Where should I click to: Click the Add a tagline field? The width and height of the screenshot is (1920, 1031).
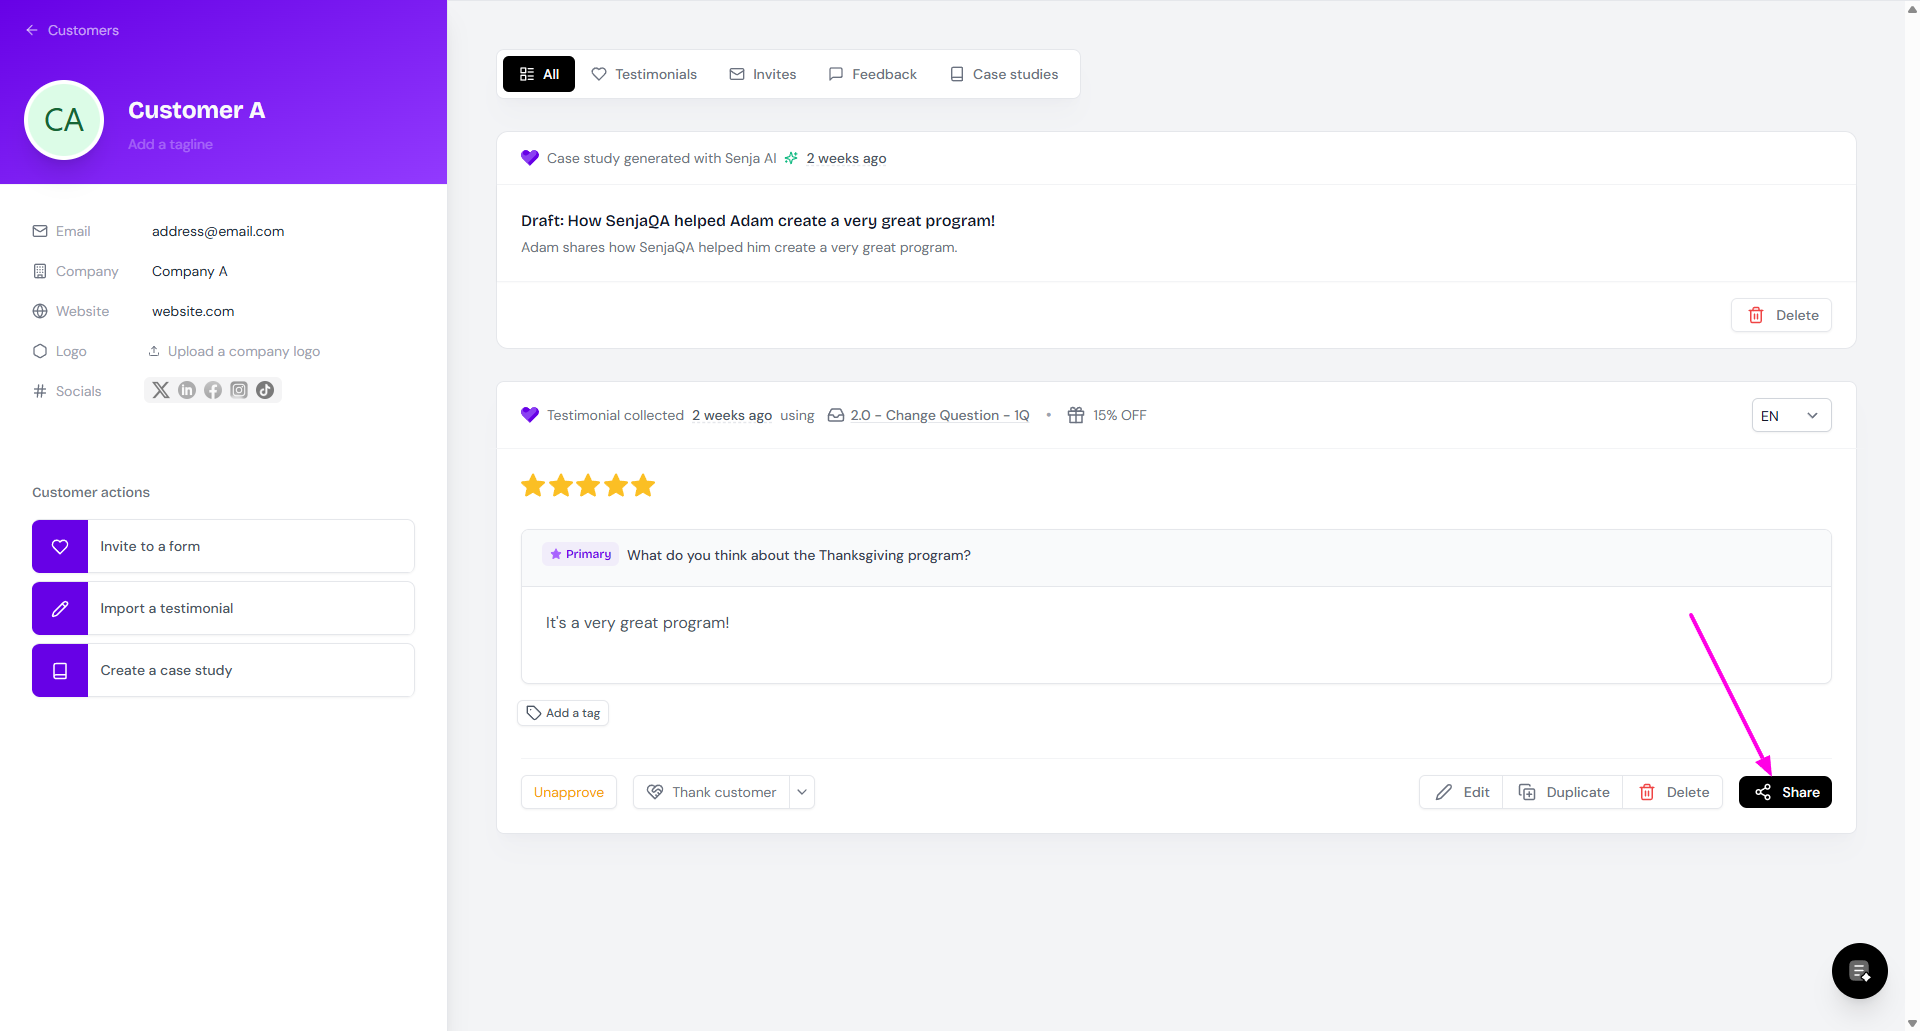(170, 144)
